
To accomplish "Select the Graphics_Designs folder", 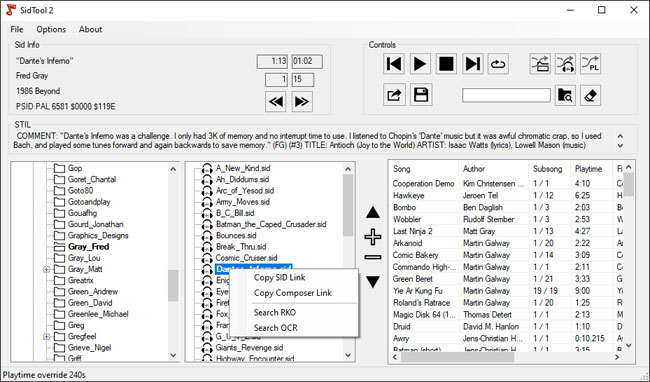I will 98,236.
